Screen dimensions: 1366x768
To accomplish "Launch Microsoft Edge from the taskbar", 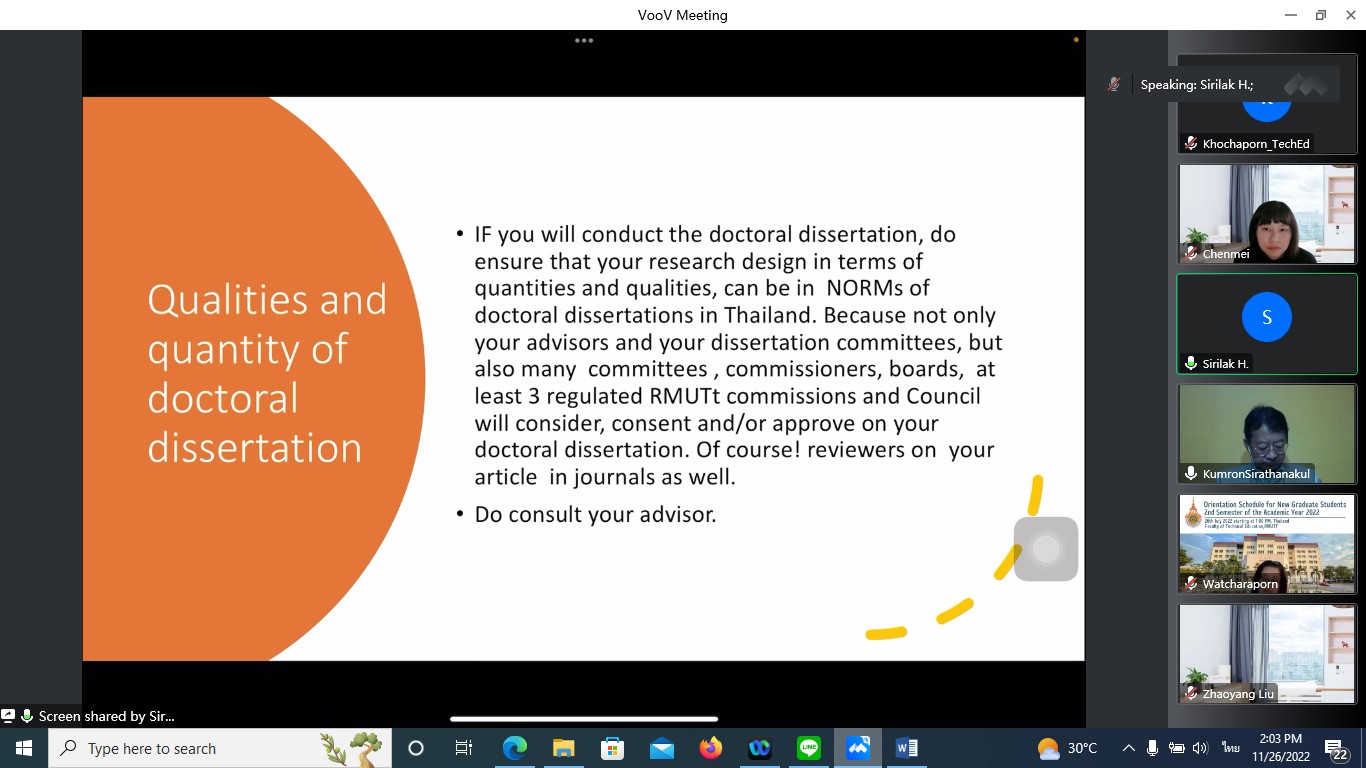I will (x=514, y=748).
